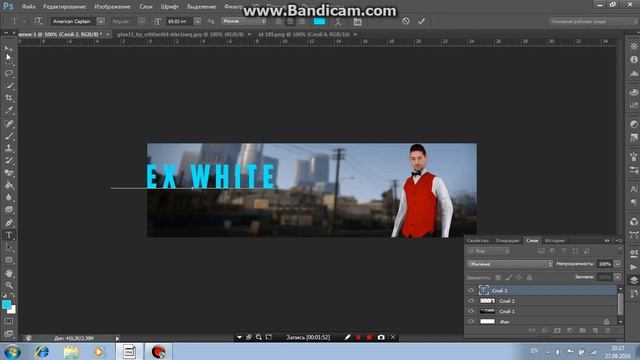Toggle Quick Mask mode icon
640x360 pixels.
[x=9, y=321]
